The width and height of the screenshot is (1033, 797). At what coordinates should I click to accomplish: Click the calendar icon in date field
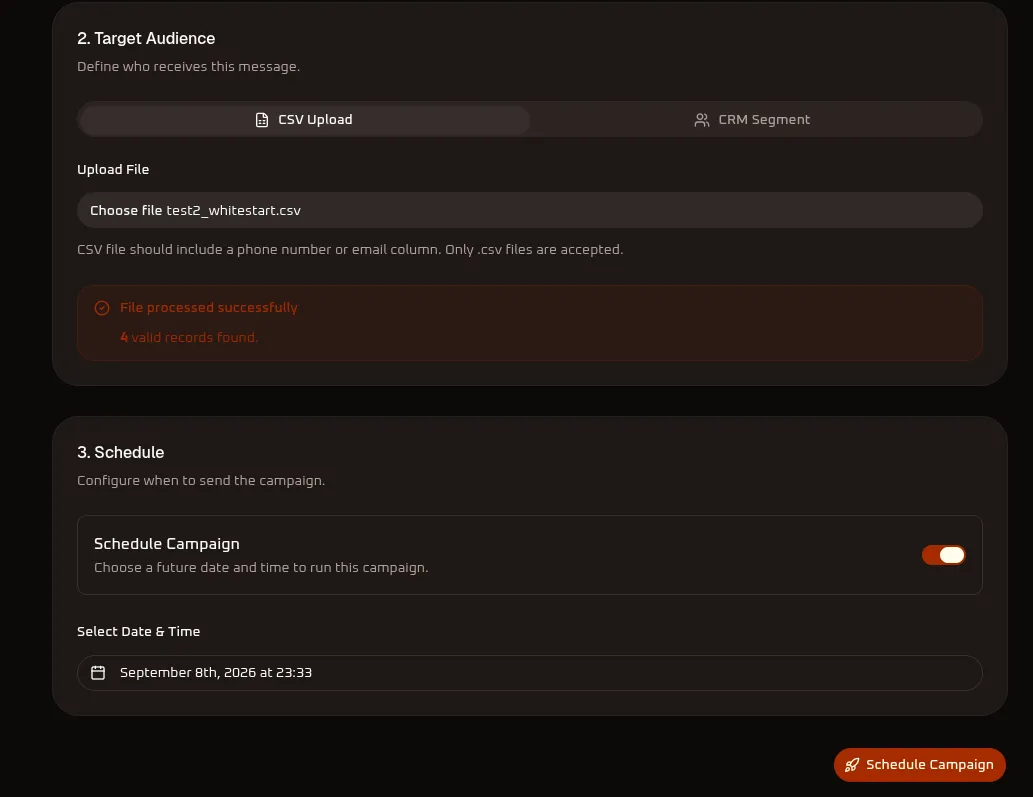(x=98, y=673)
